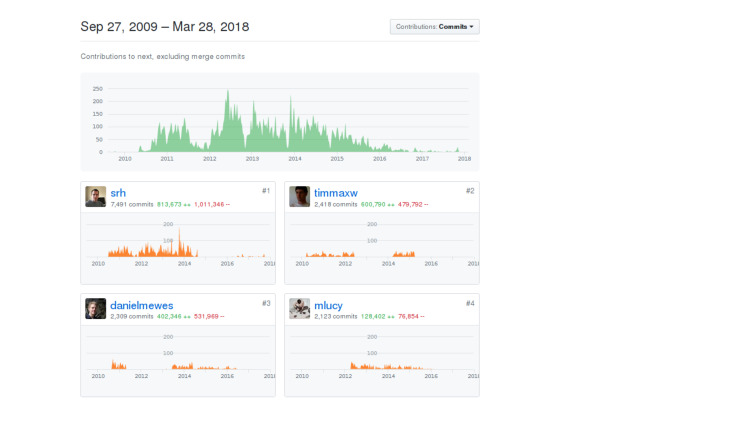The height and width of the screenshot is (422, 750).
Task: Click timmaxw's deletions count 479,792
Action: point(413,204)
